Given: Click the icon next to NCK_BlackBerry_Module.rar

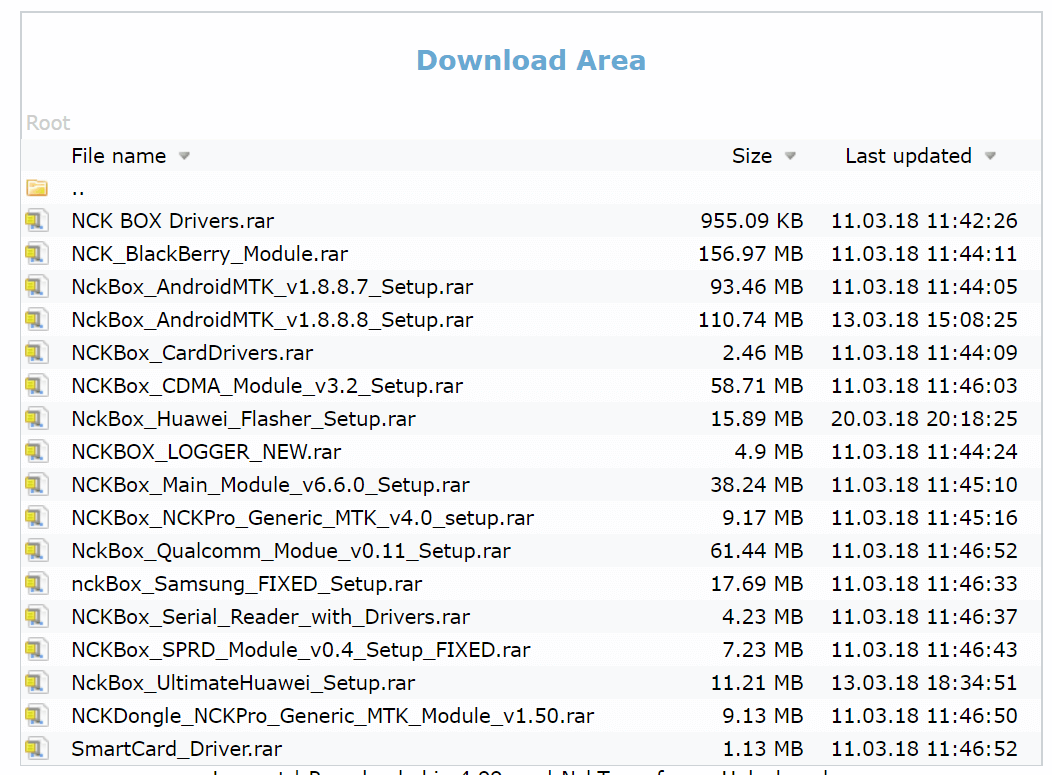Looking at the screenshot, I should tap(37, 254).
